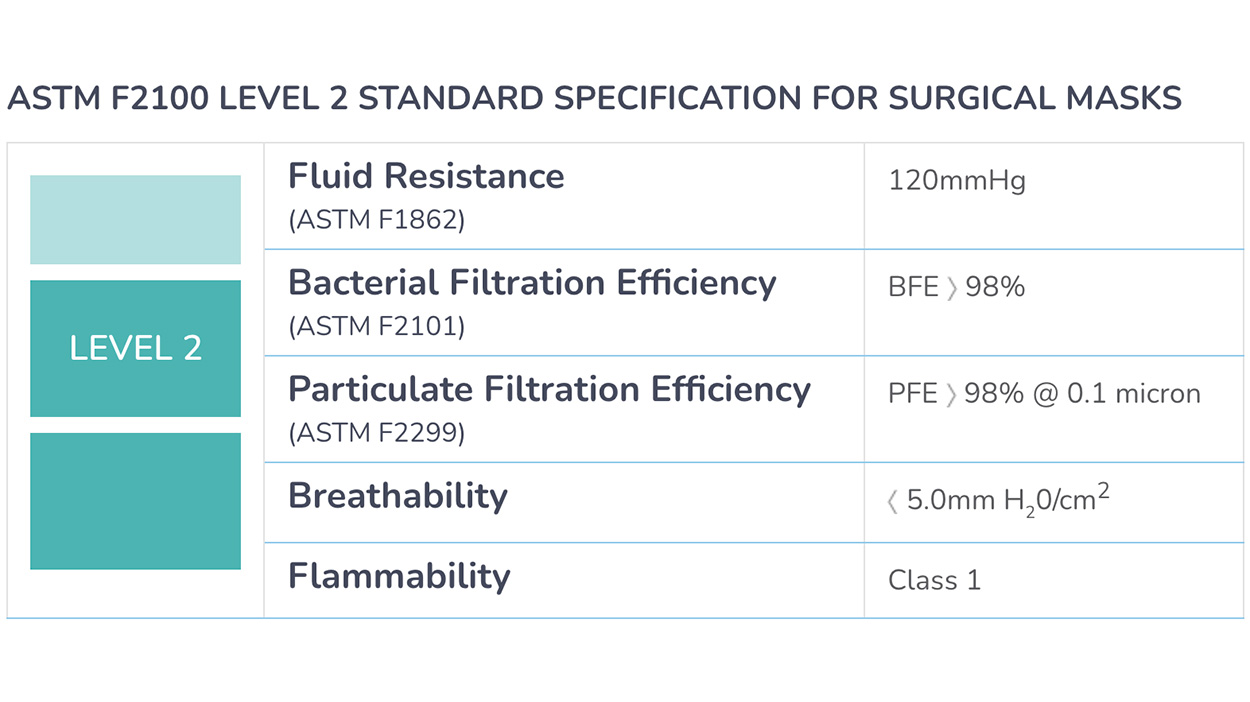Click the 98% @ 0.1 micron value

[1082, 394]
